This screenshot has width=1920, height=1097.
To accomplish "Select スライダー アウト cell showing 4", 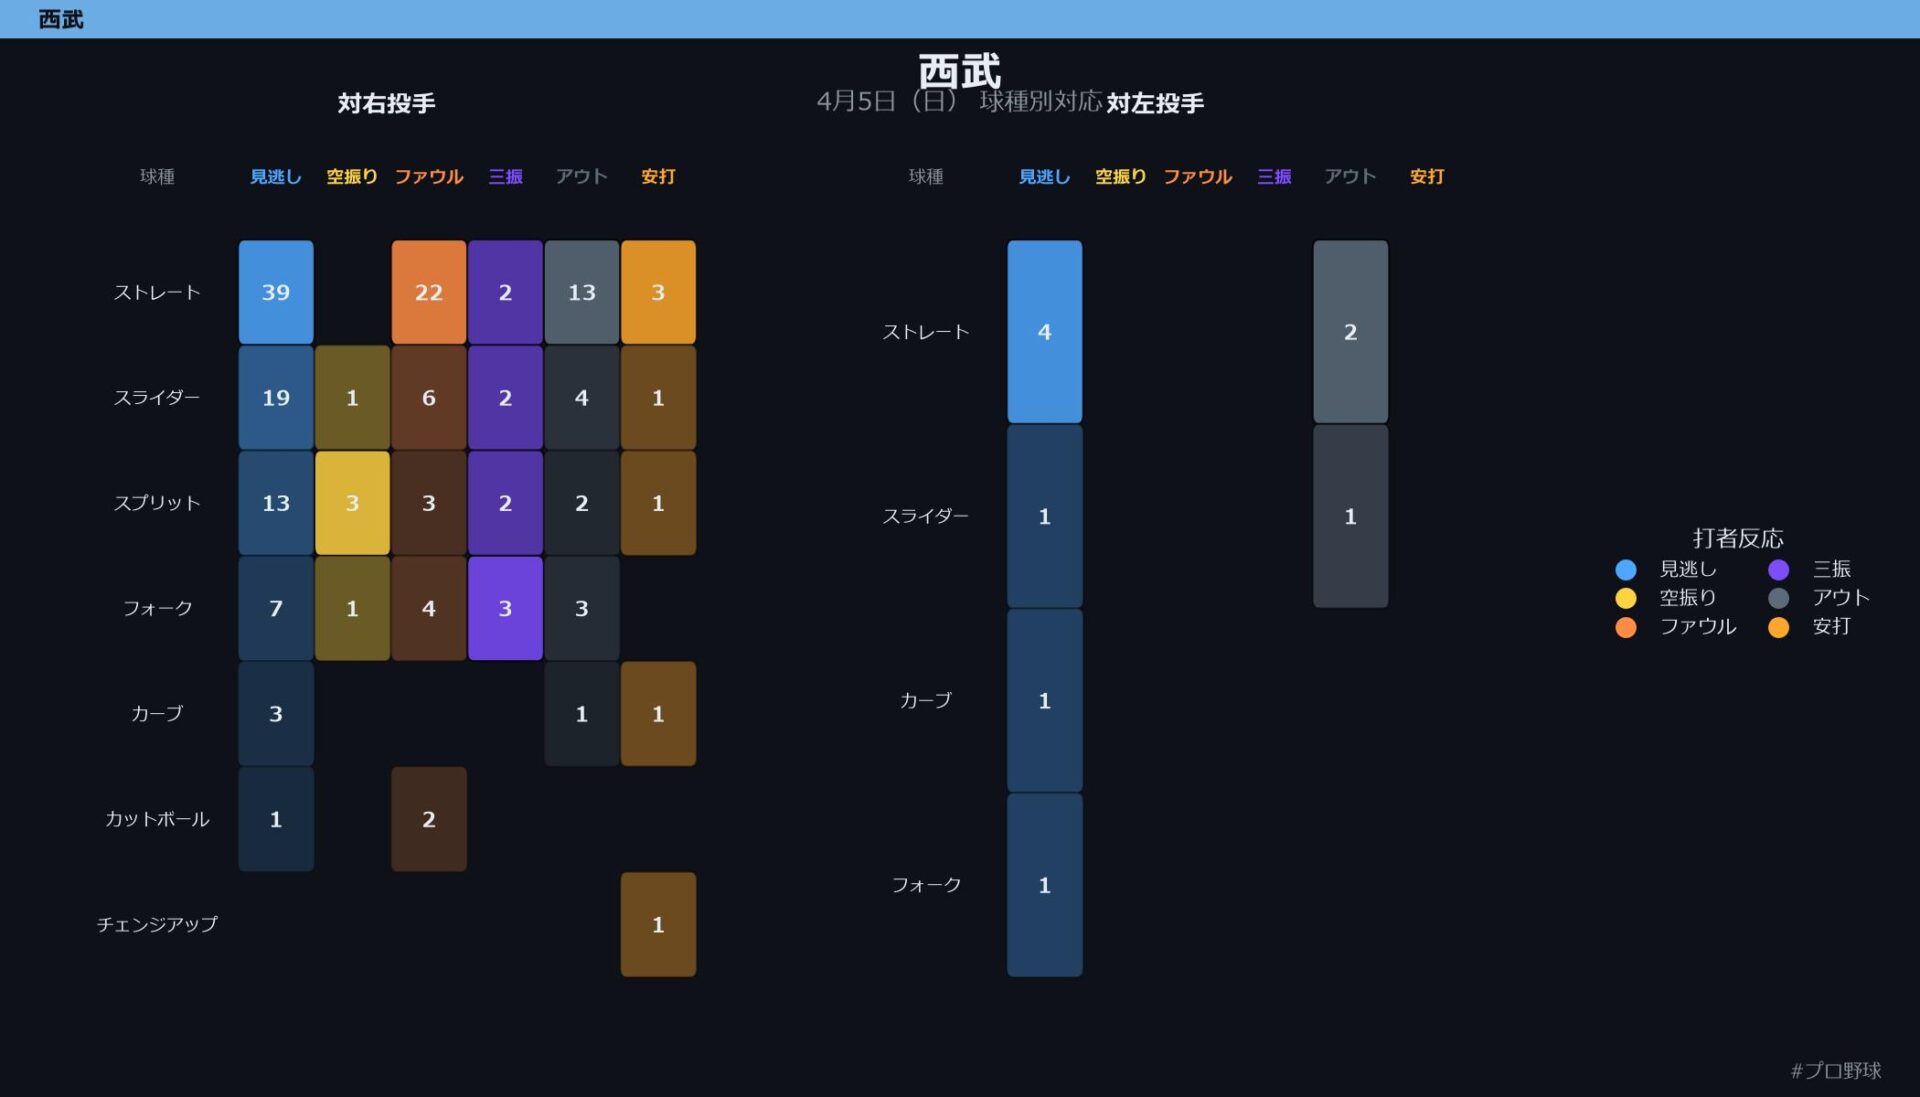I will coord(582,397).
